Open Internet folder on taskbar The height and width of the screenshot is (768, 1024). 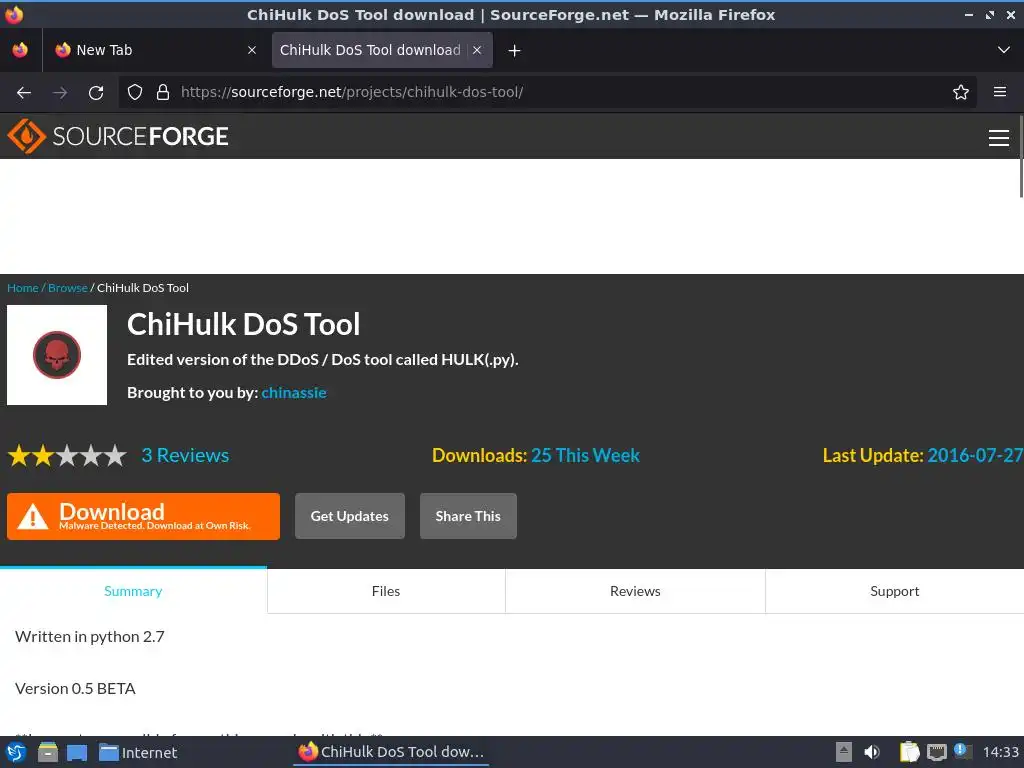(138, 752)
